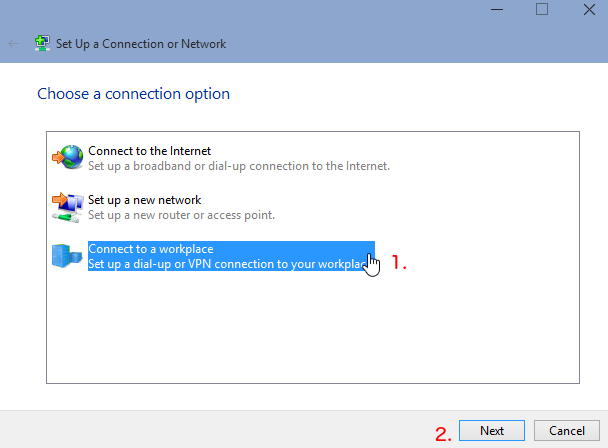The height and width of the screenshot is (448, 608).
Task: Click the Set Up a Connection or Network title
Action: (x=141, y=44)
